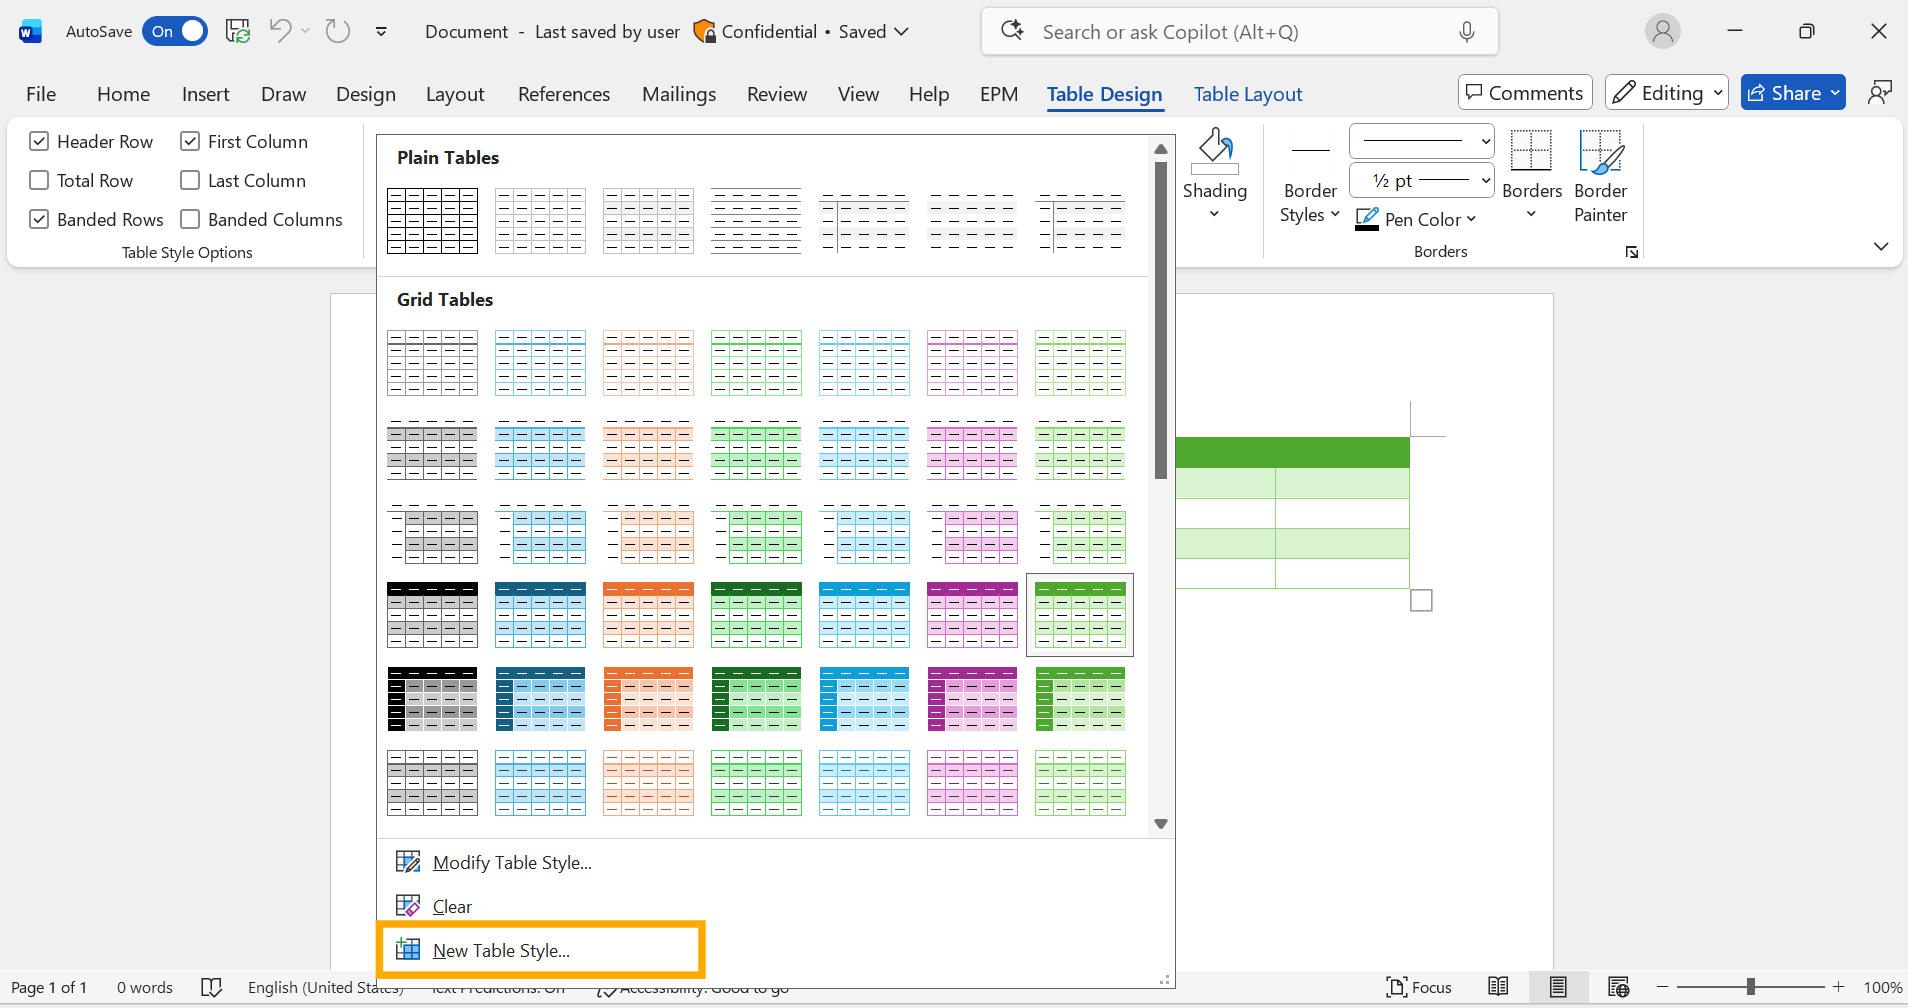Click English (United States) language status
1908x1008 pixels.
pyautogui.click(x=326, y=987)
